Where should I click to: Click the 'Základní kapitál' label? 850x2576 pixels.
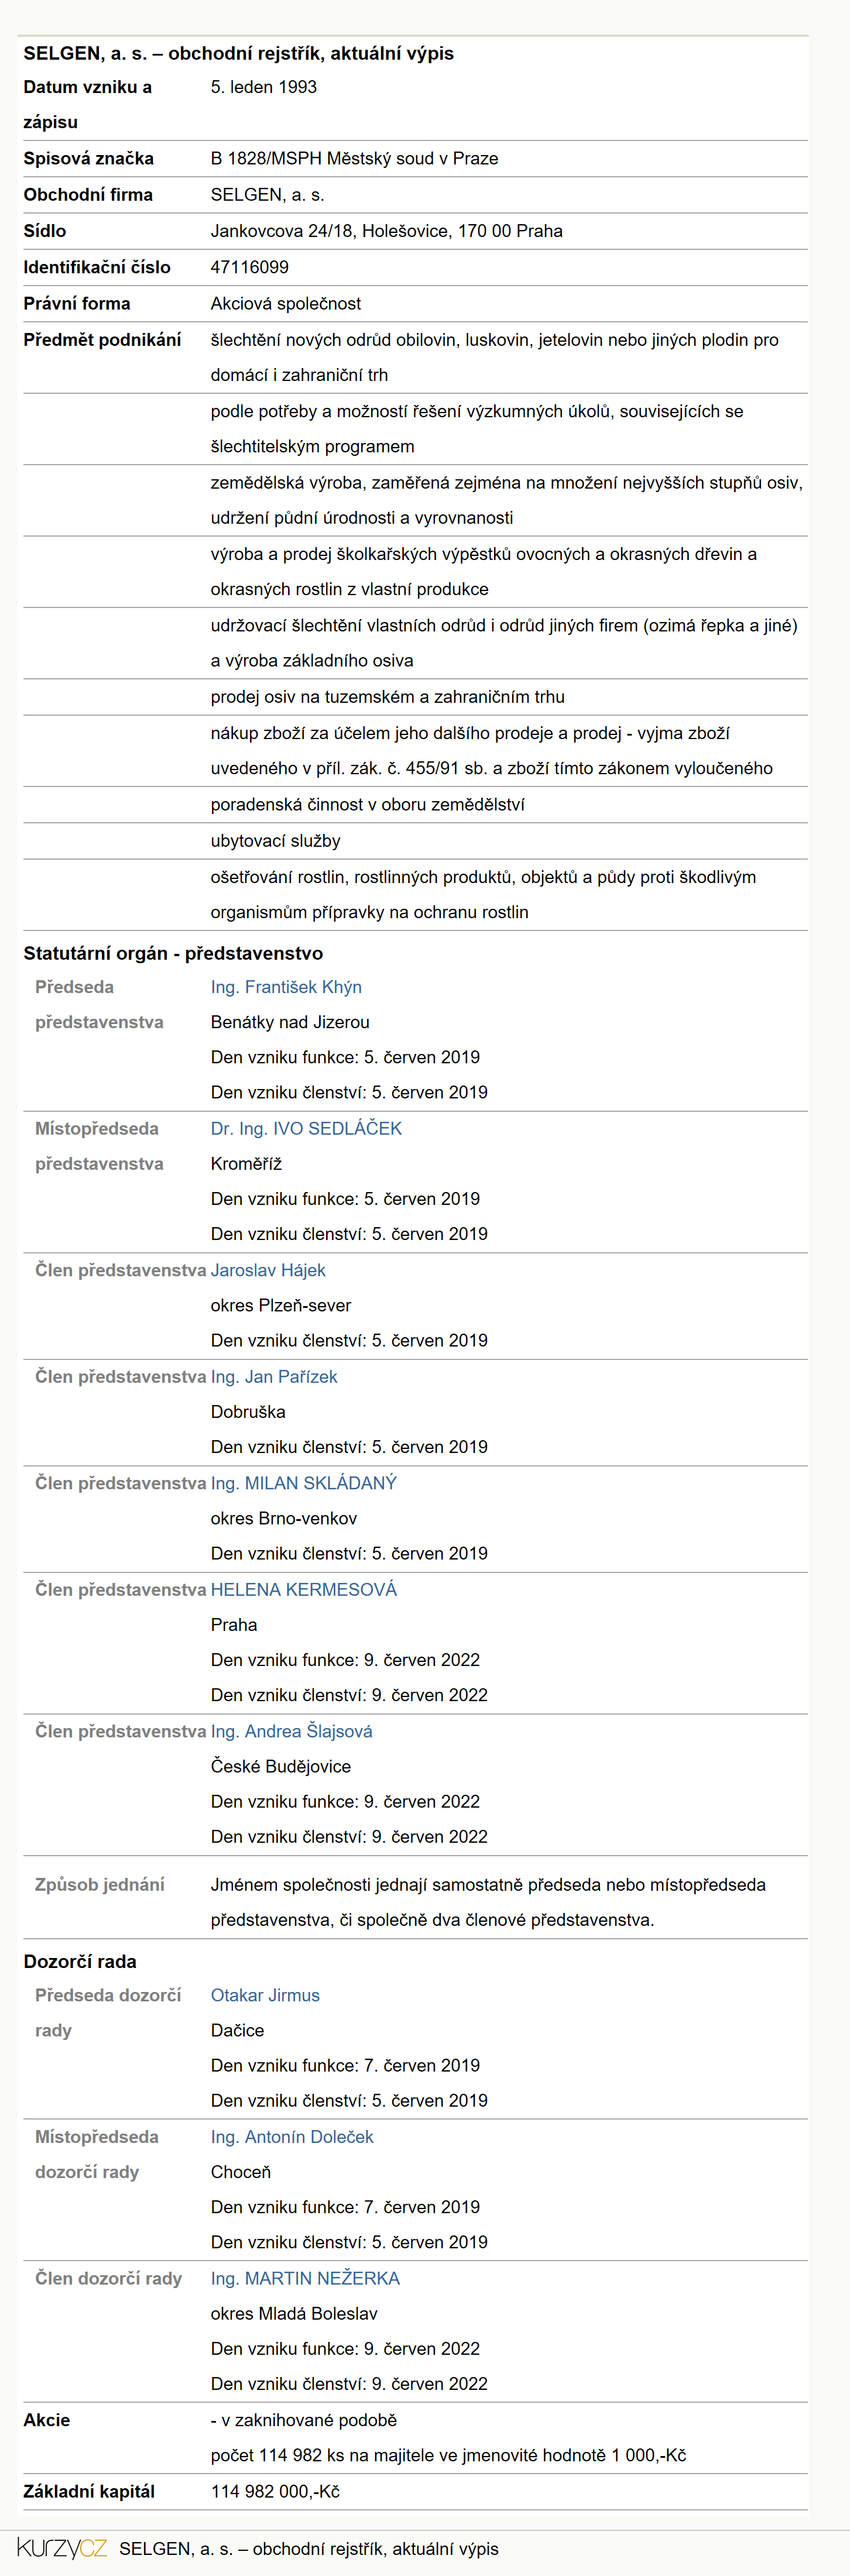click(x=89, y=2491)
